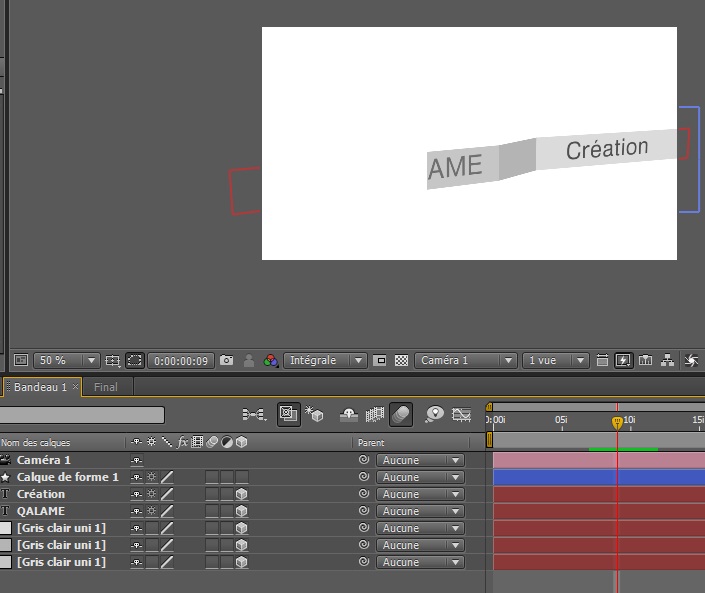This screenshot has width=705, height=593.
Task: Click the Draft 3D button in timeline
Action: coord(314,413)
